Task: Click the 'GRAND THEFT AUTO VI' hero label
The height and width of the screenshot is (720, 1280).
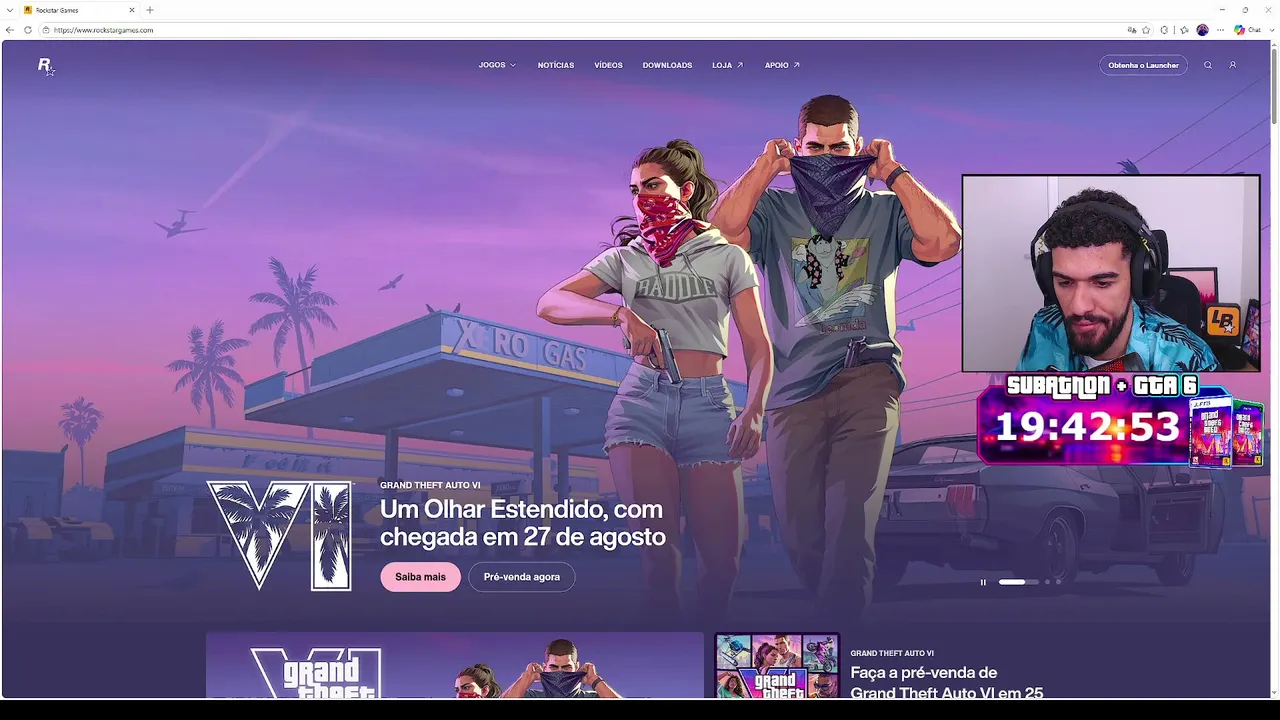Action: 430,485
